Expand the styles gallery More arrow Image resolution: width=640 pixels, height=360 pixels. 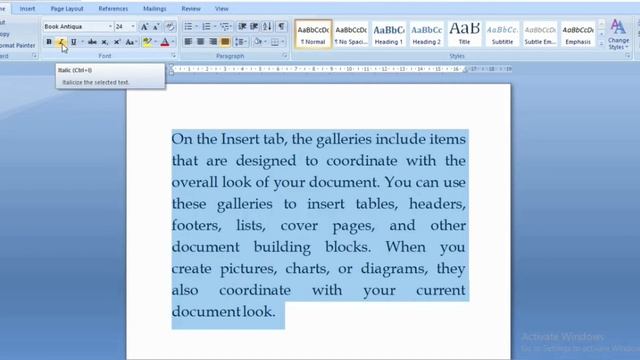tap(601, 43)
